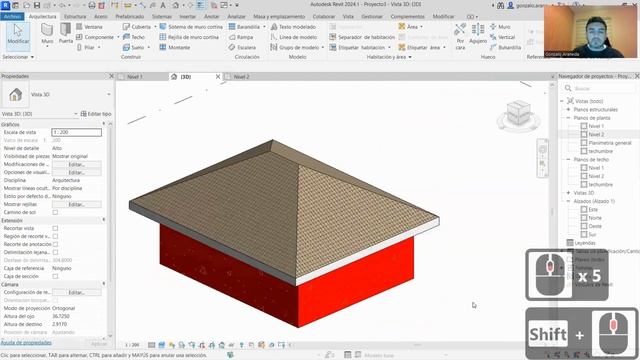Toggle Recortar vista checkbox
This screenshot has width=640, height=360.
[x=55, y=228]
